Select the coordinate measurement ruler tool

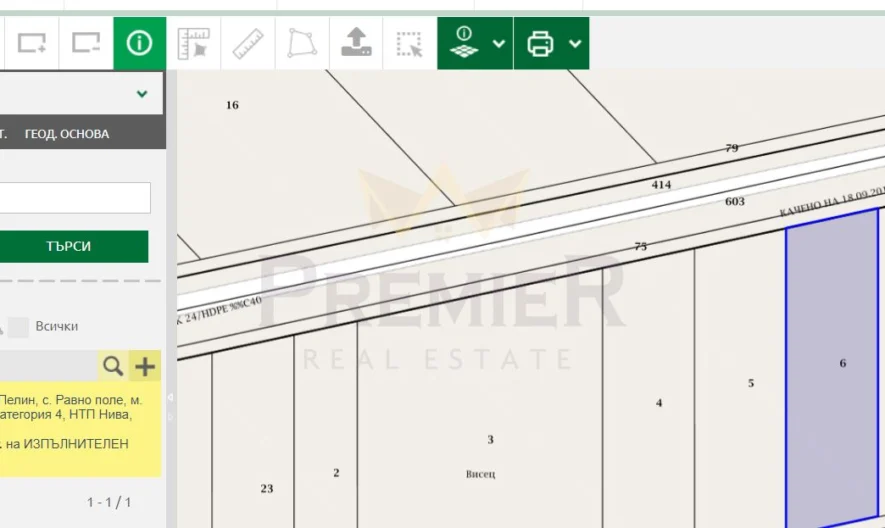[x=193, y=43]
